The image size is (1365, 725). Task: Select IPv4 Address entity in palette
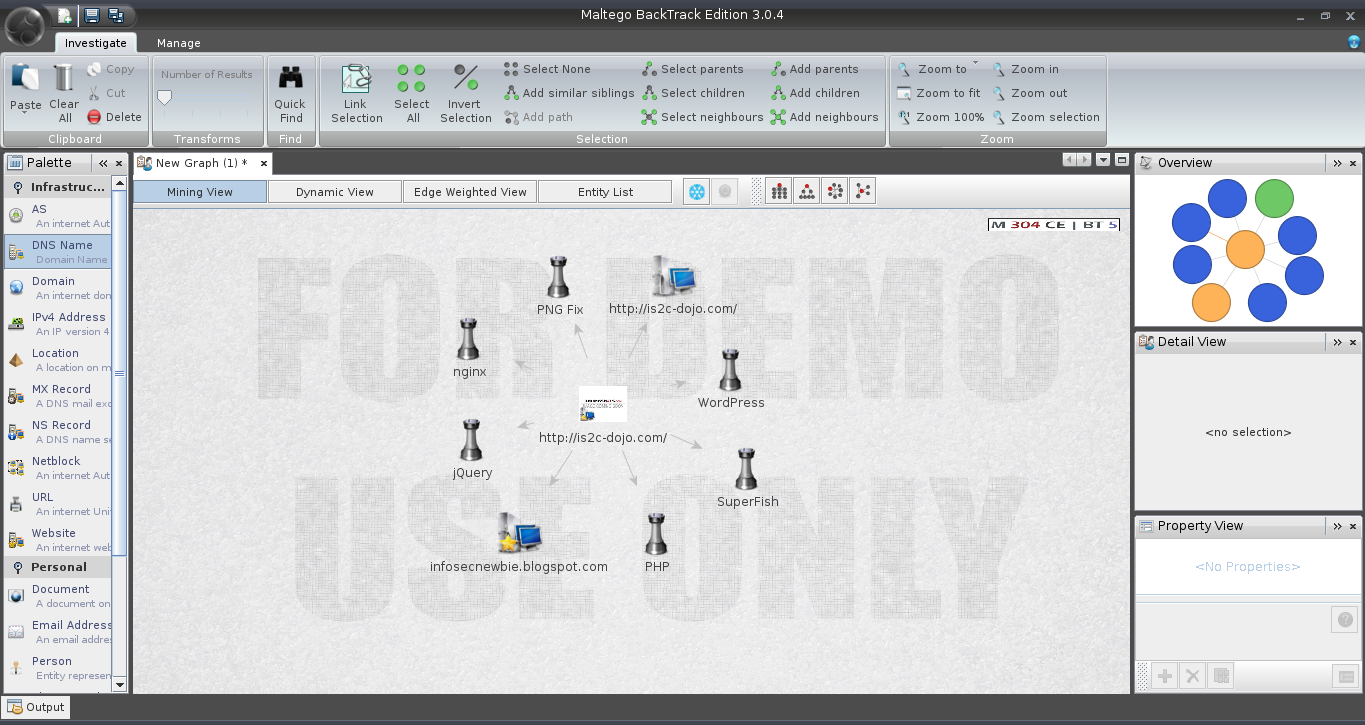click(x=59, y=323)
